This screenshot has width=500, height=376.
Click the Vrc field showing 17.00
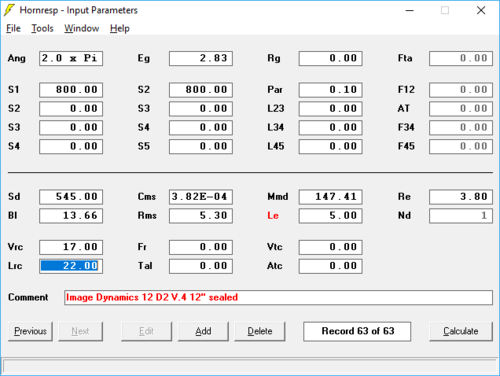point(71,247)
